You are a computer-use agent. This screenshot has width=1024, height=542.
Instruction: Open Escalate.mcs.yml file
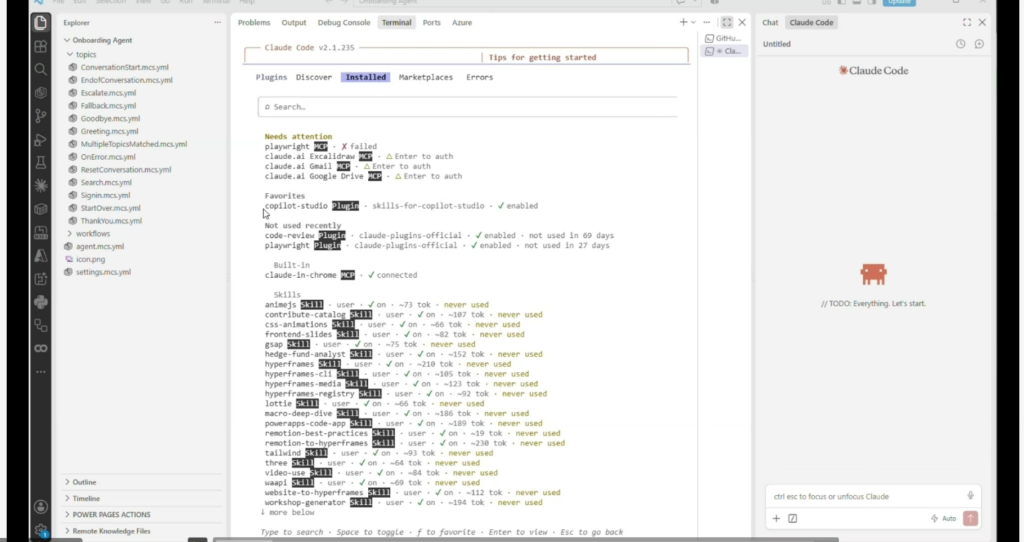[x=108, y=93]
